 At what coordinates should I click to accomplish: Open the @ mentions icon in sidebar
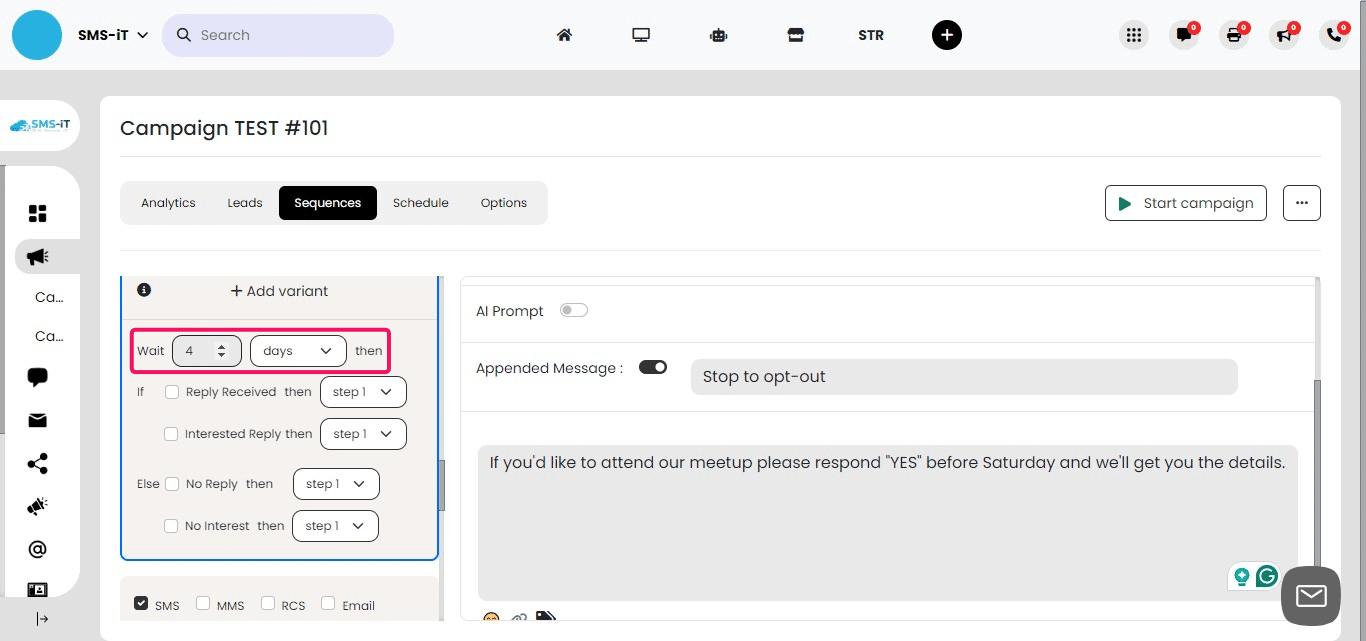[x=37, y=548]
